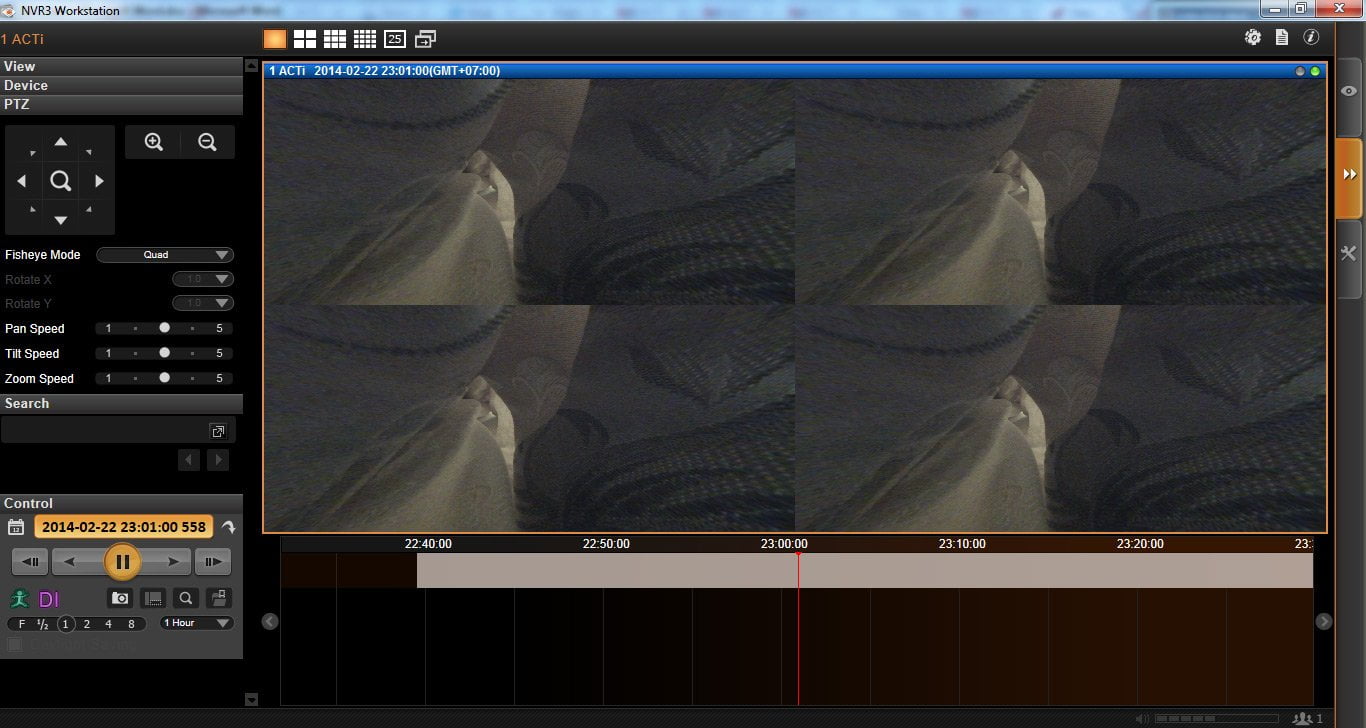Switch to 3x3 nine-channel layout
Viewport: 1366px width, 728px height.
pos(335,39)
